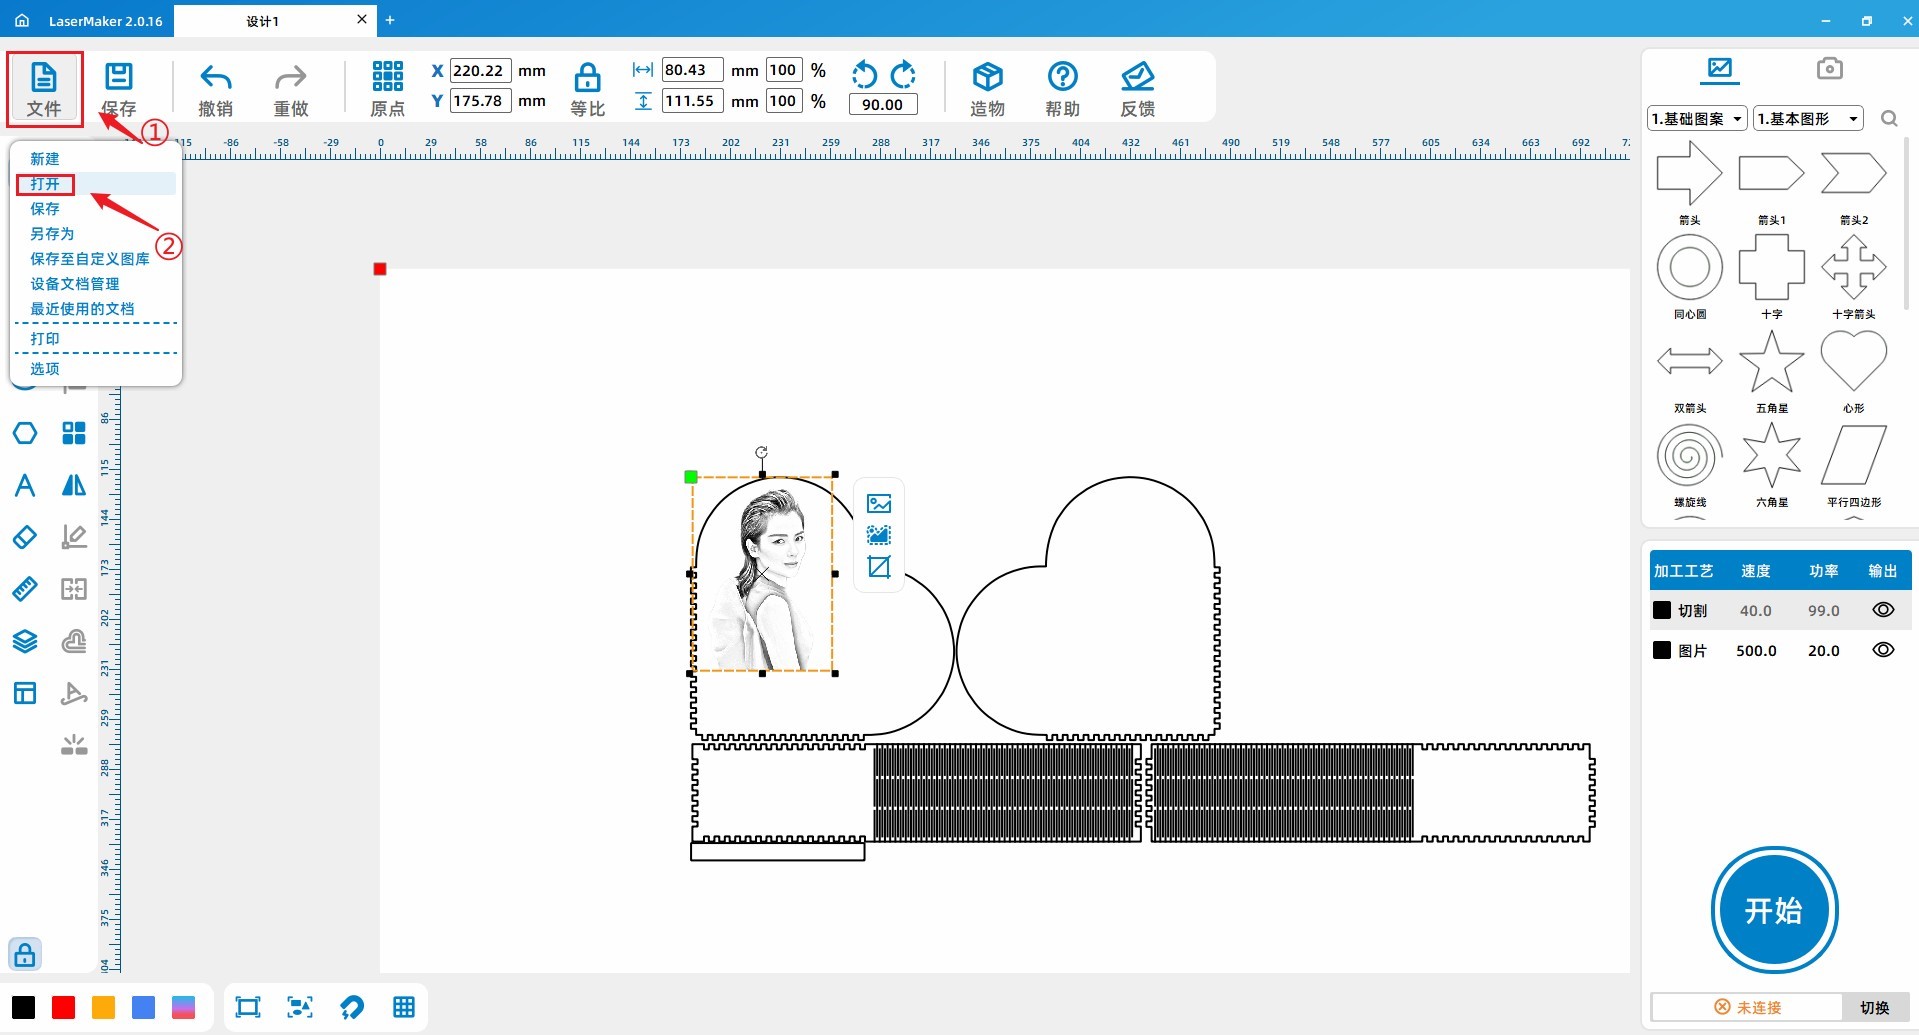Open the camera tab icon

[1829, 68]
